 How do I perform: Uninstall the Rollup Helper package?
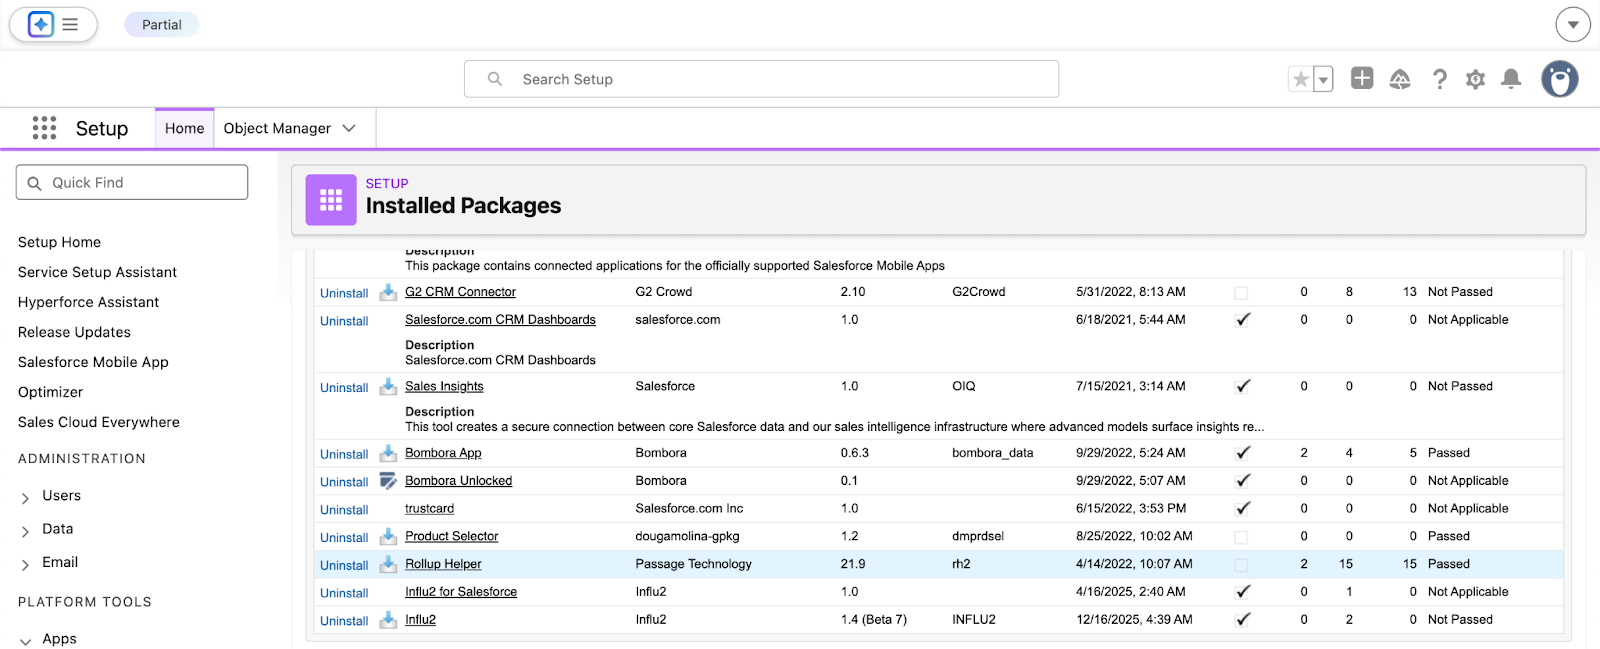[x=344, y=565]
